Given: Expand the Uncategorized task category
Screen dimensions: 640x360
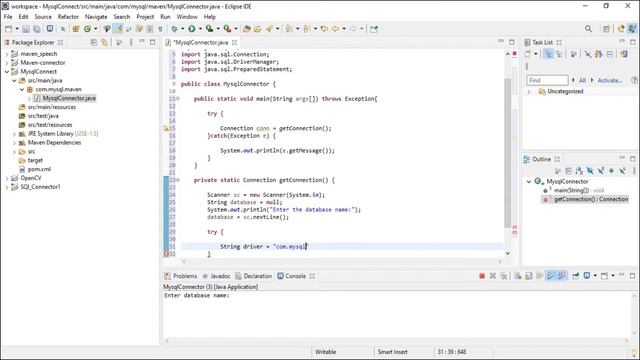Looking at the screenshot, I should [529, 92].
